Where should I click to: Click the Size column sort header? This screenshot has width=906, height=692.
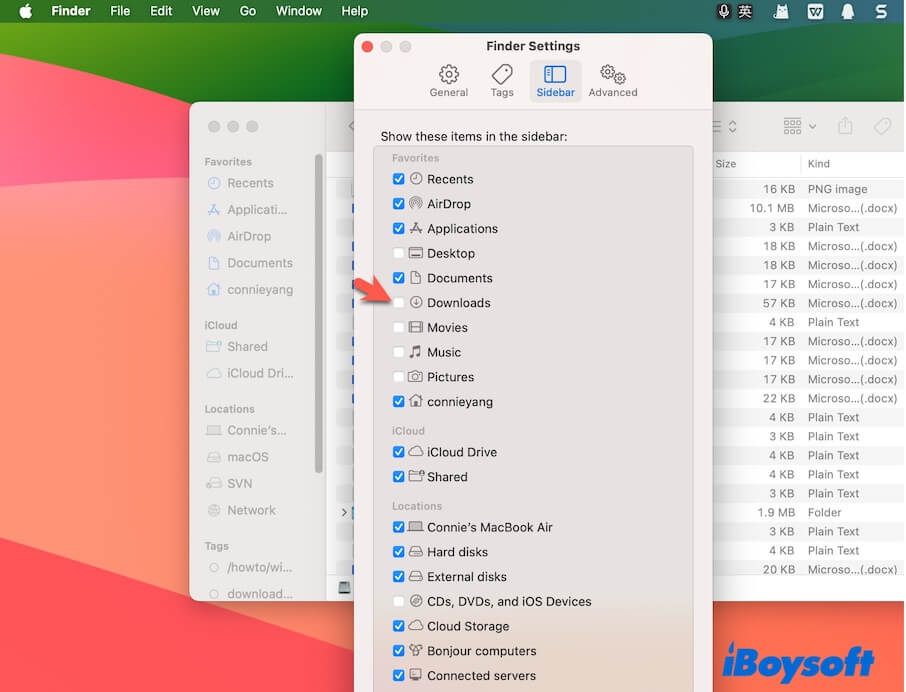point(724,163)
